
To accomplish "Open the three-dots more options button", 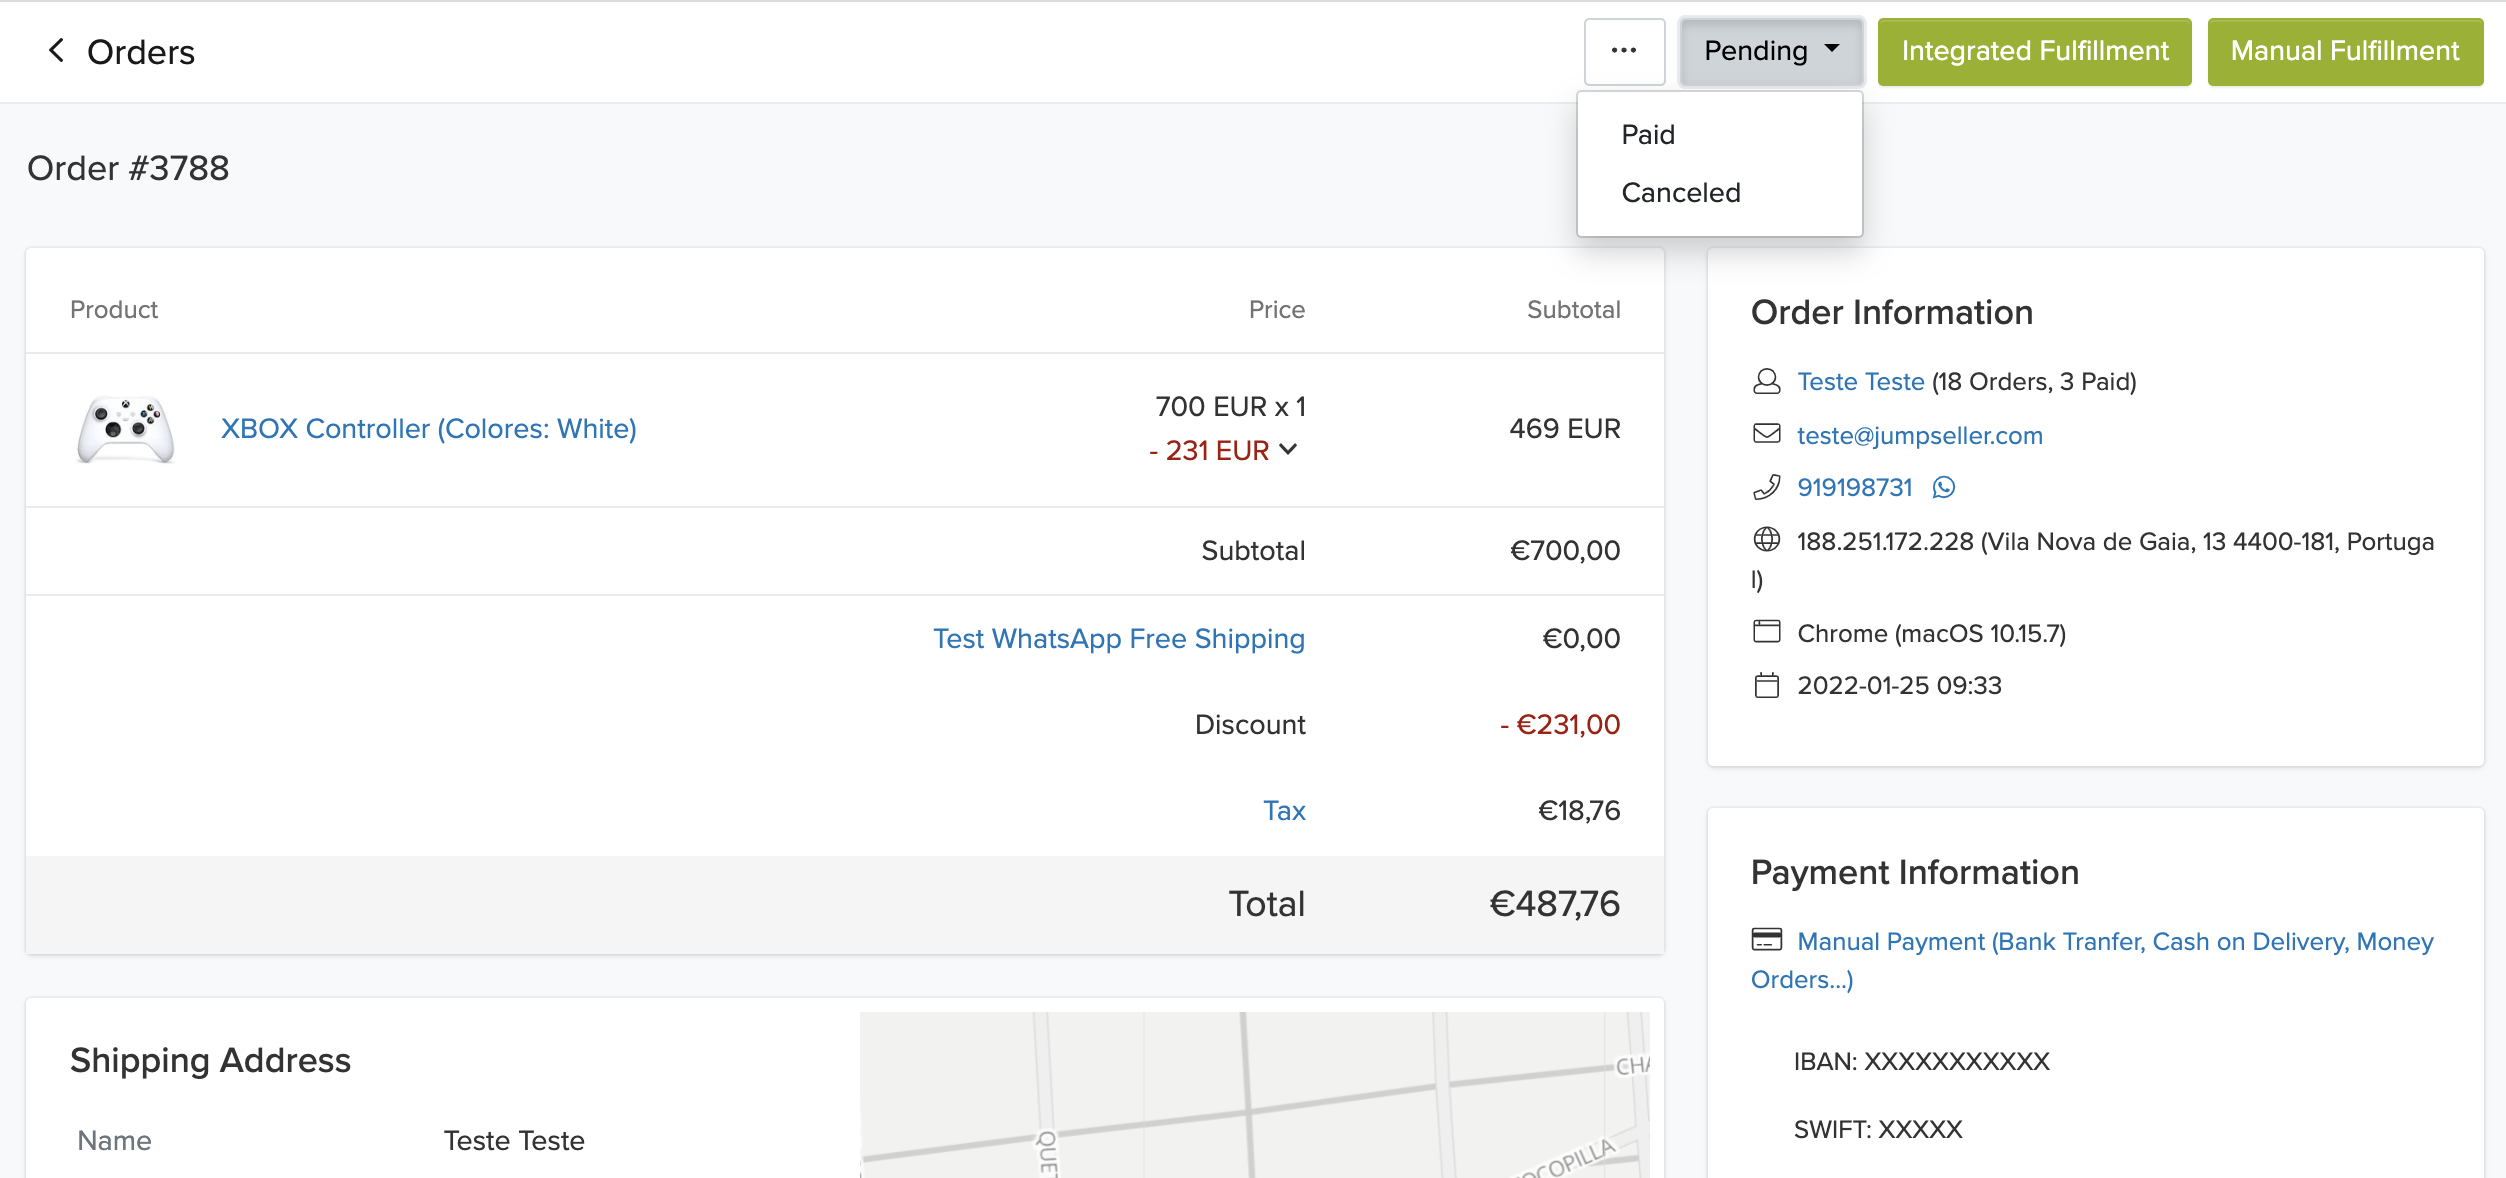I will (1623, 51).
